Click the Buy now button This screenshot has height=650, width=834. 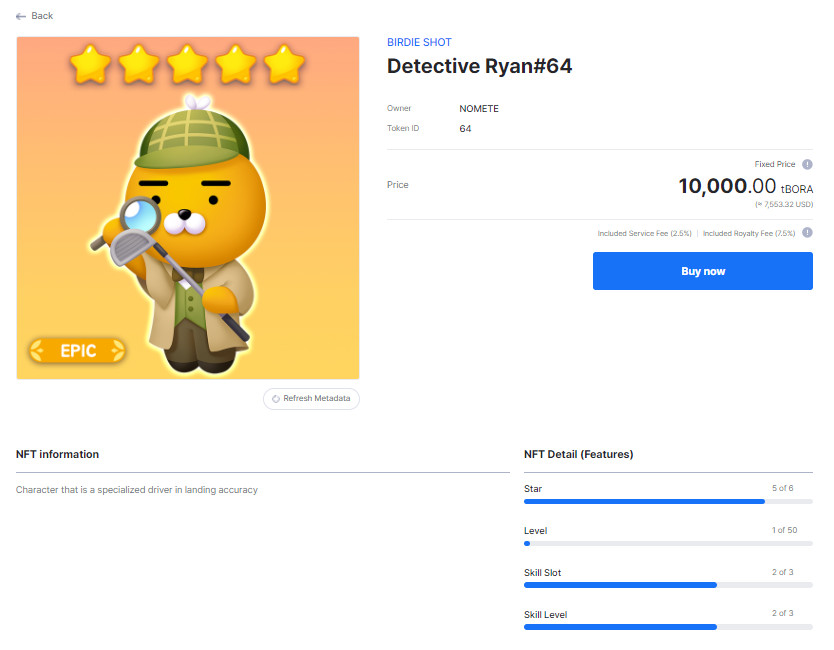point(702,271)
